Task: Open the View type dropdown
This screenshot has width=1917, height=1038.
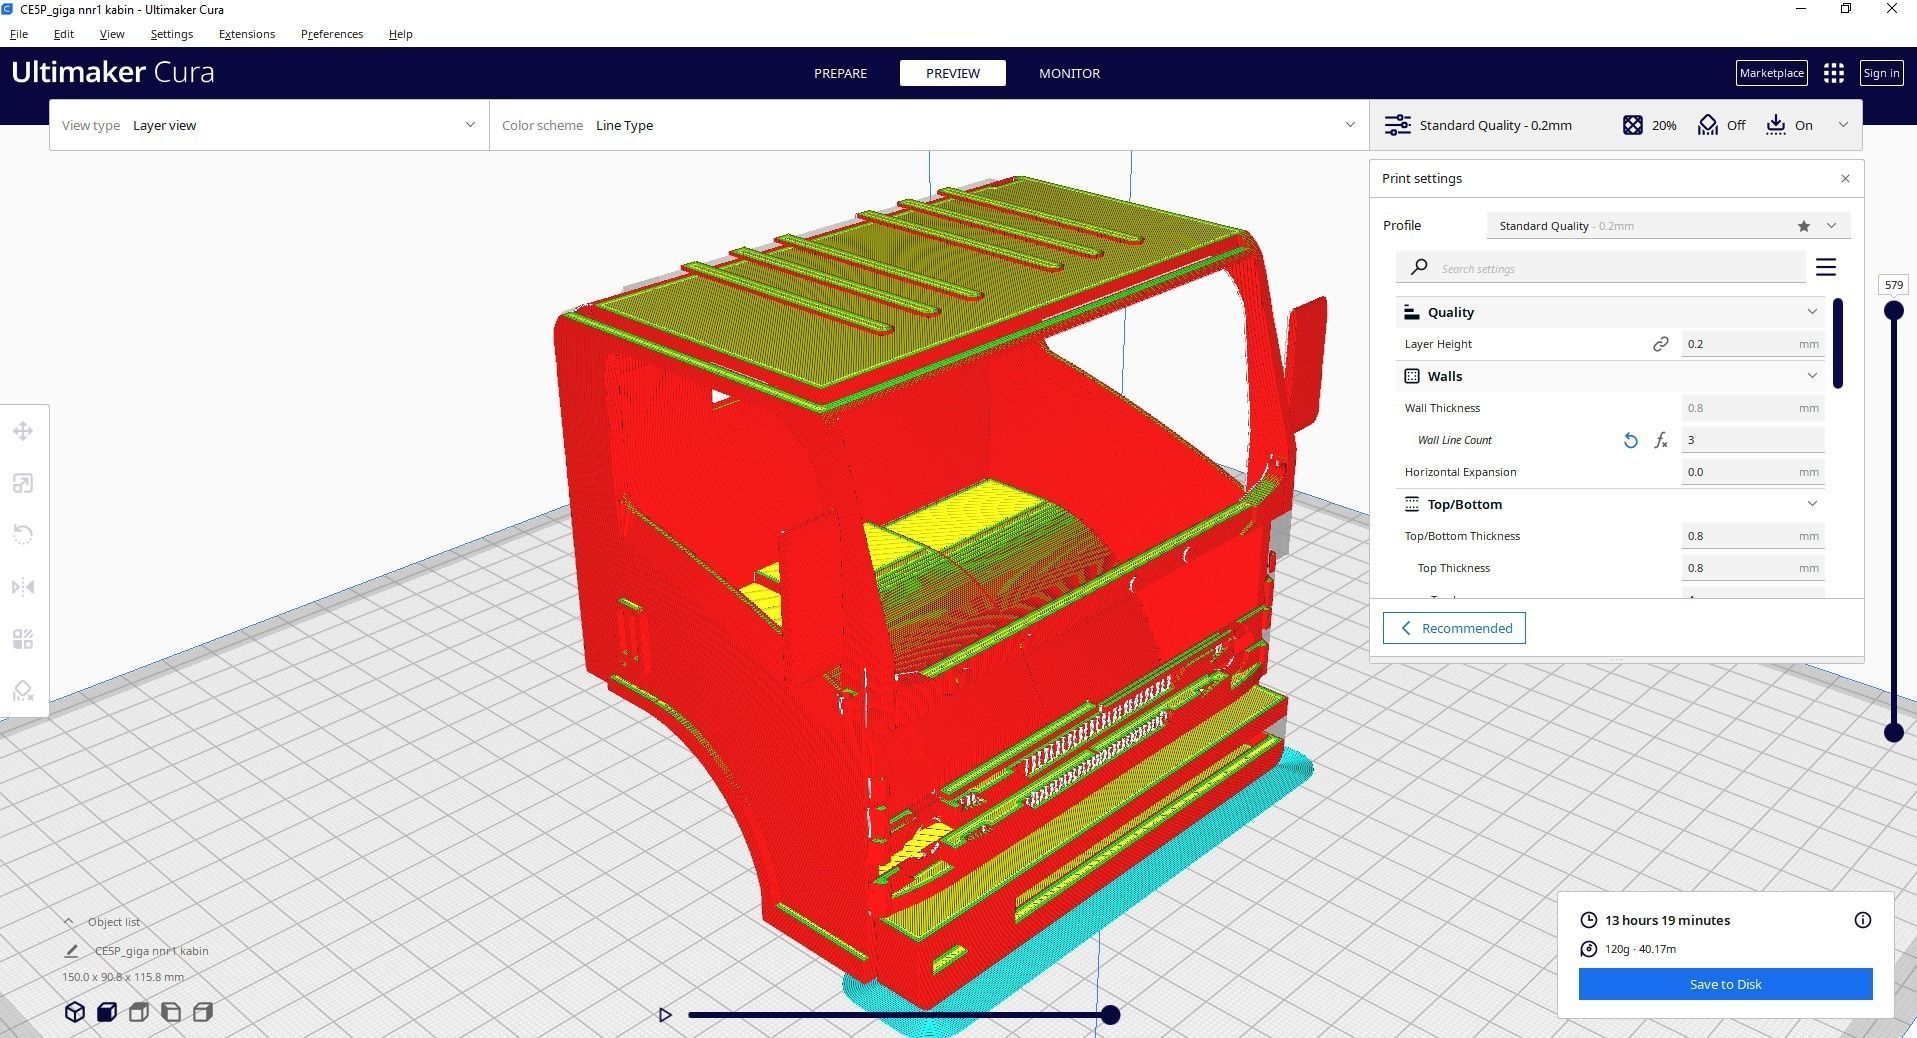Action: coord(269,125)
